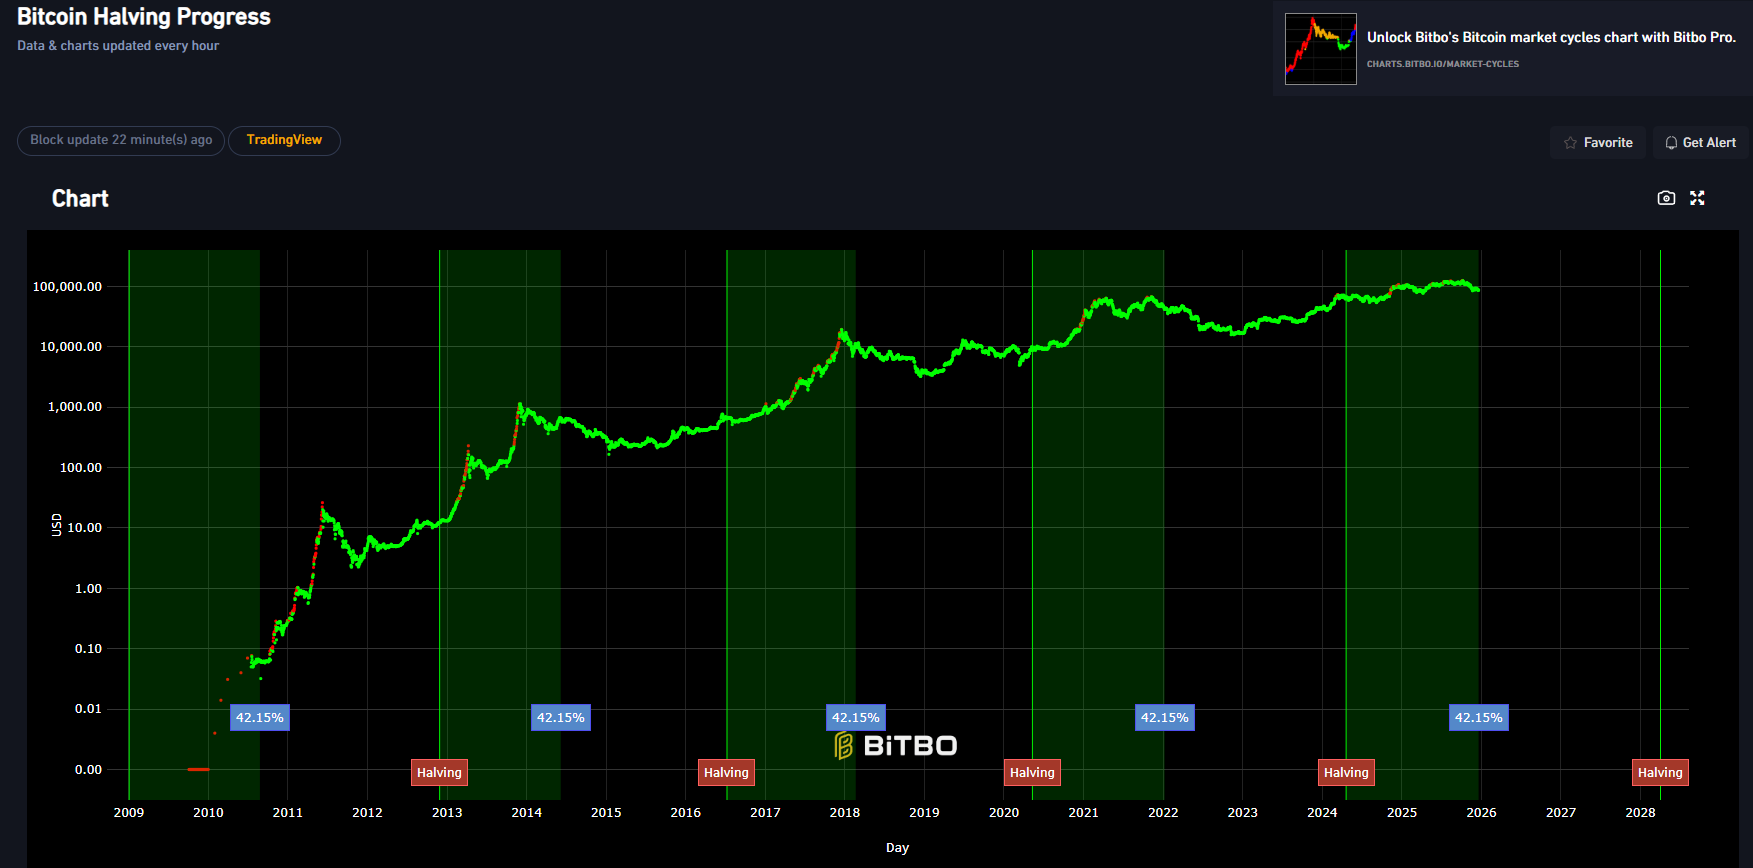1753x868 pixels.
Task: Click the Bitcoin Halving Progress page title
Action: pyautogui.click(x=144, y=17)
